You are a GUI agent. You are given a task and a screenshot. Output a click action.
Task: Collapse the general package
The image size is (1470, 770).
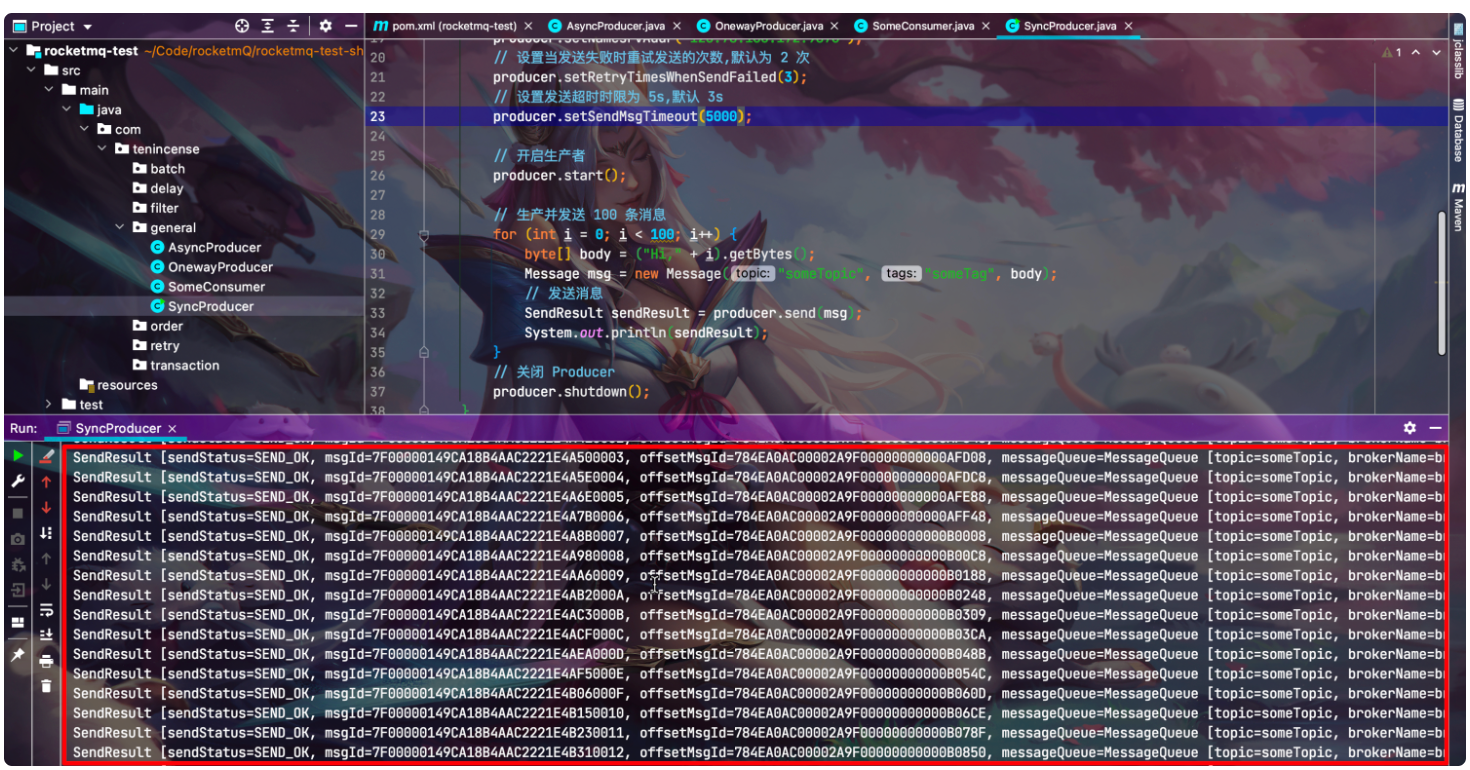pos(121,228)
